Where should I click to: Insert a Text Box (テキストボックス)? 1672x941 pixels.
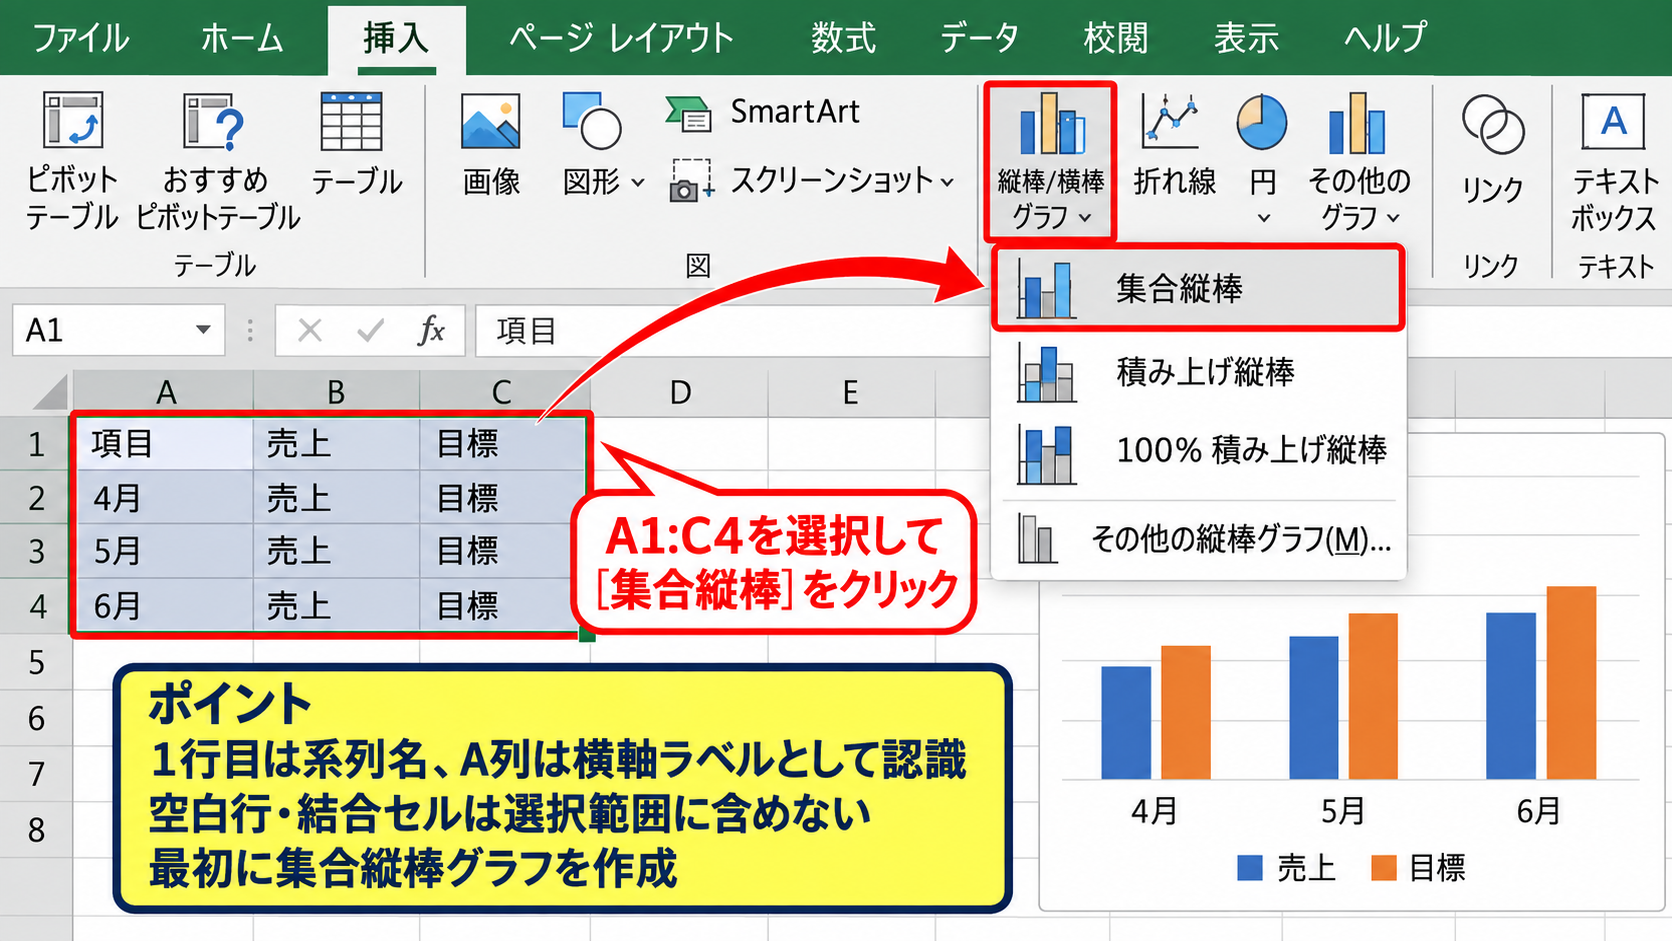tap(1613, 160)
